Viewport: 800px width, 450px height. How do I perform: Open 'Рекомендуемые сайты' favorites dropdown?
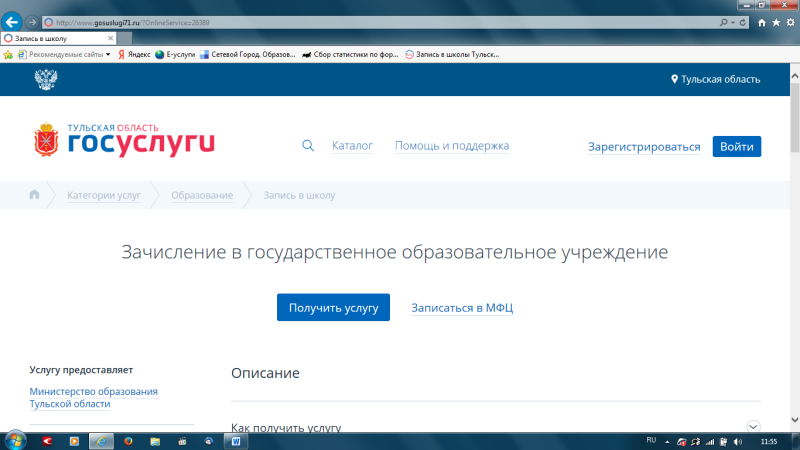click(64, 54)
